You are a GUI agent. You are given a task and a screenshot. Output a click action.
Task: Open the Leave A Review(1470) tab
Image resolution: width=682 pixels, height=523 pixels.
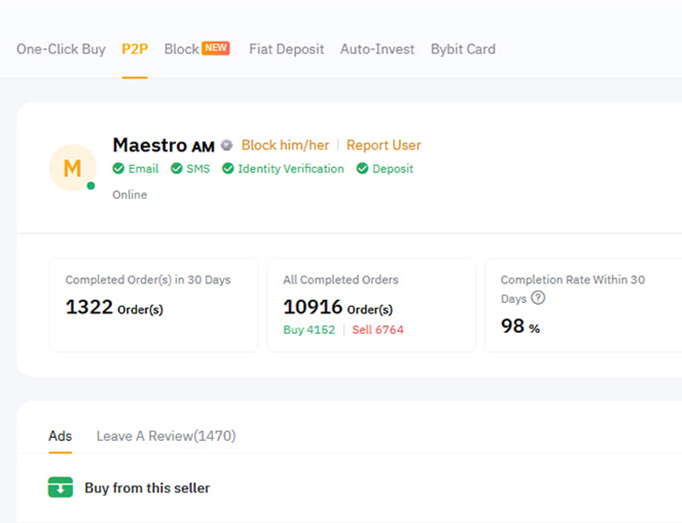(x=166, y=436)
